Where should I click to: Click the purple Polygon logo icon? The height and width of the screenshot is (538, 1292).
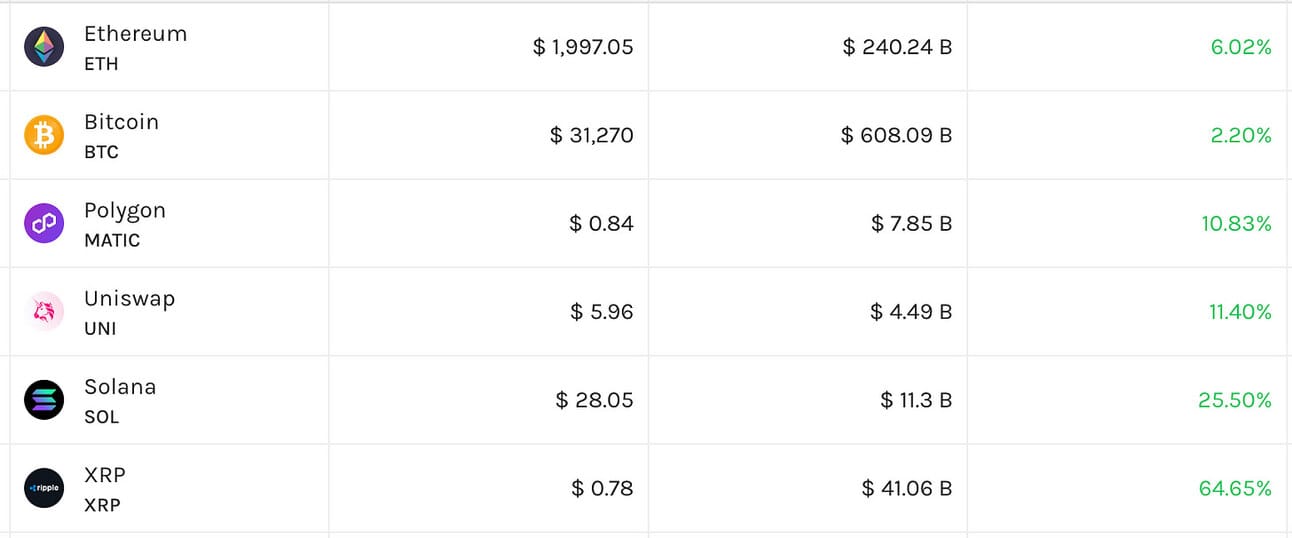coord(44,224)
